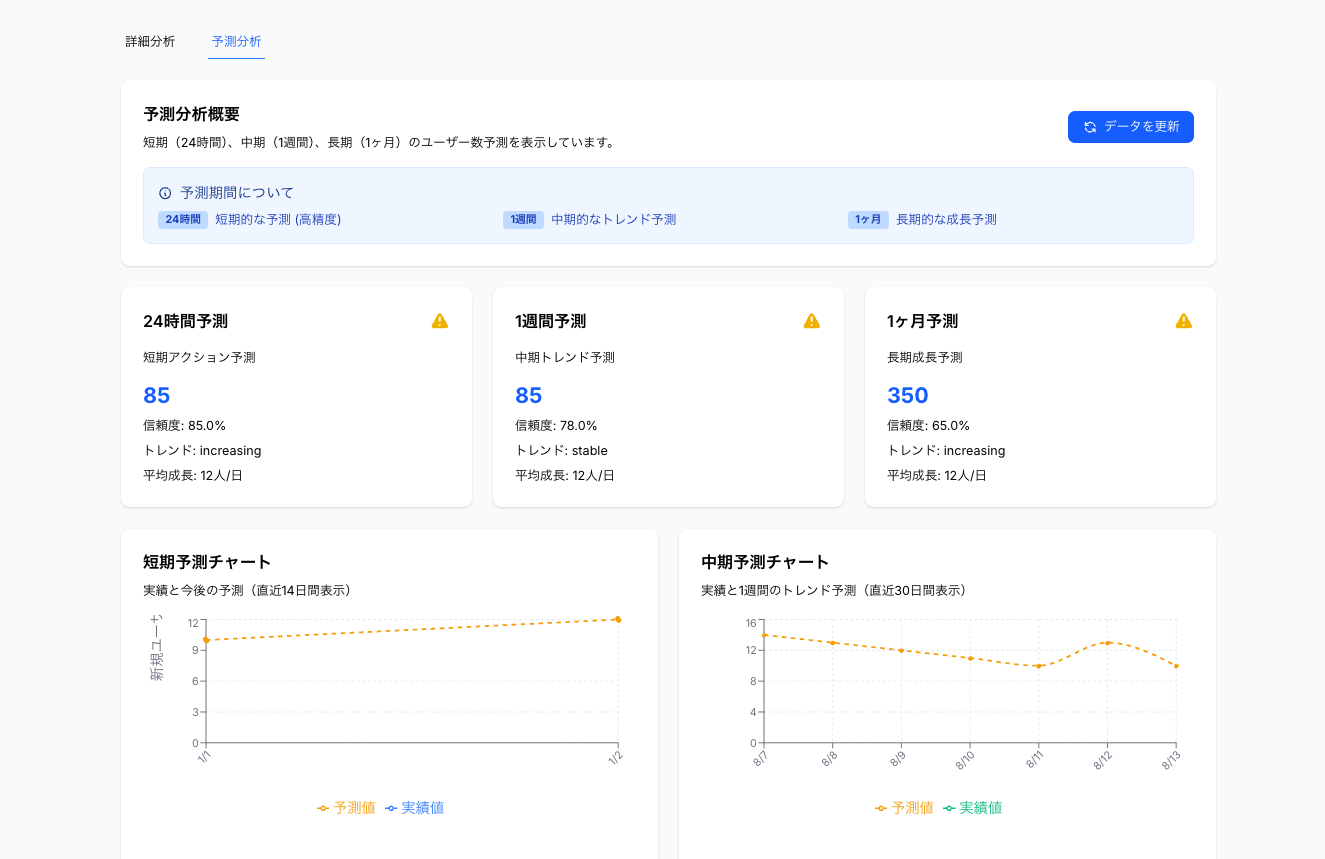This screenshot has height=859, width=1325.
Task: Click 長期的な成長予測 text
Action: [x=946, y=220]
